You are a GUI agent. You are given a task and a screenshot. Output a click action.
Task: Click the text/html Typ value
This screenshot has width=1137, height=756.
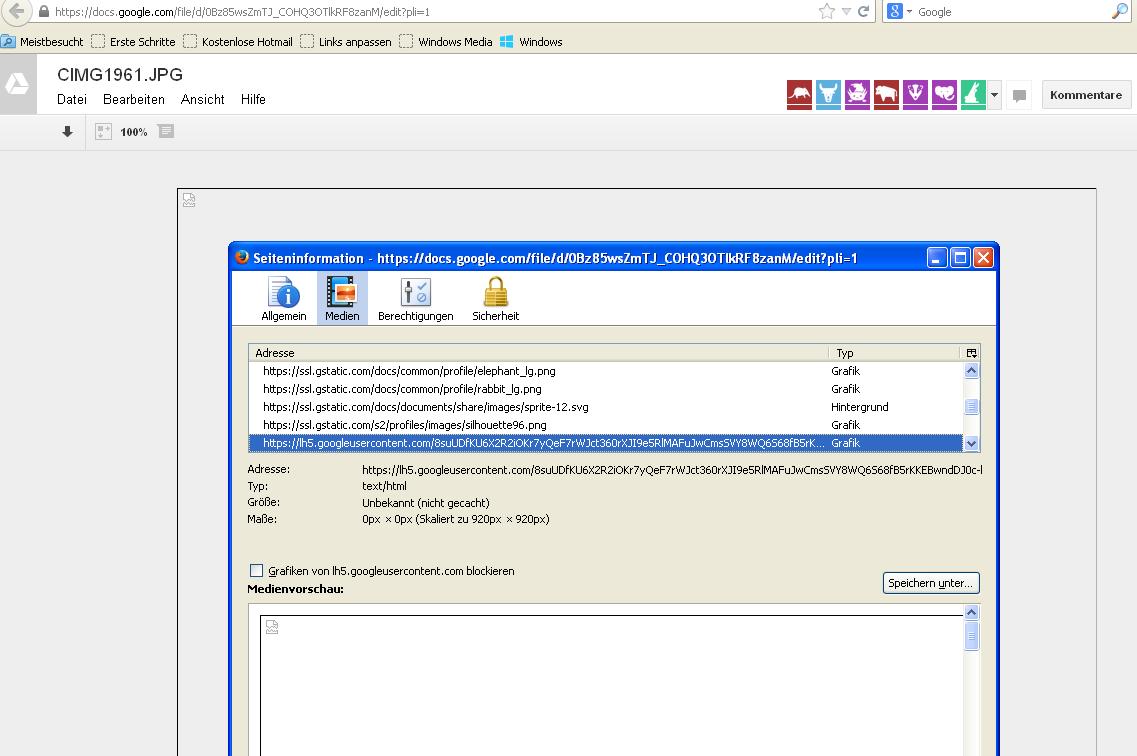point(384,486)
